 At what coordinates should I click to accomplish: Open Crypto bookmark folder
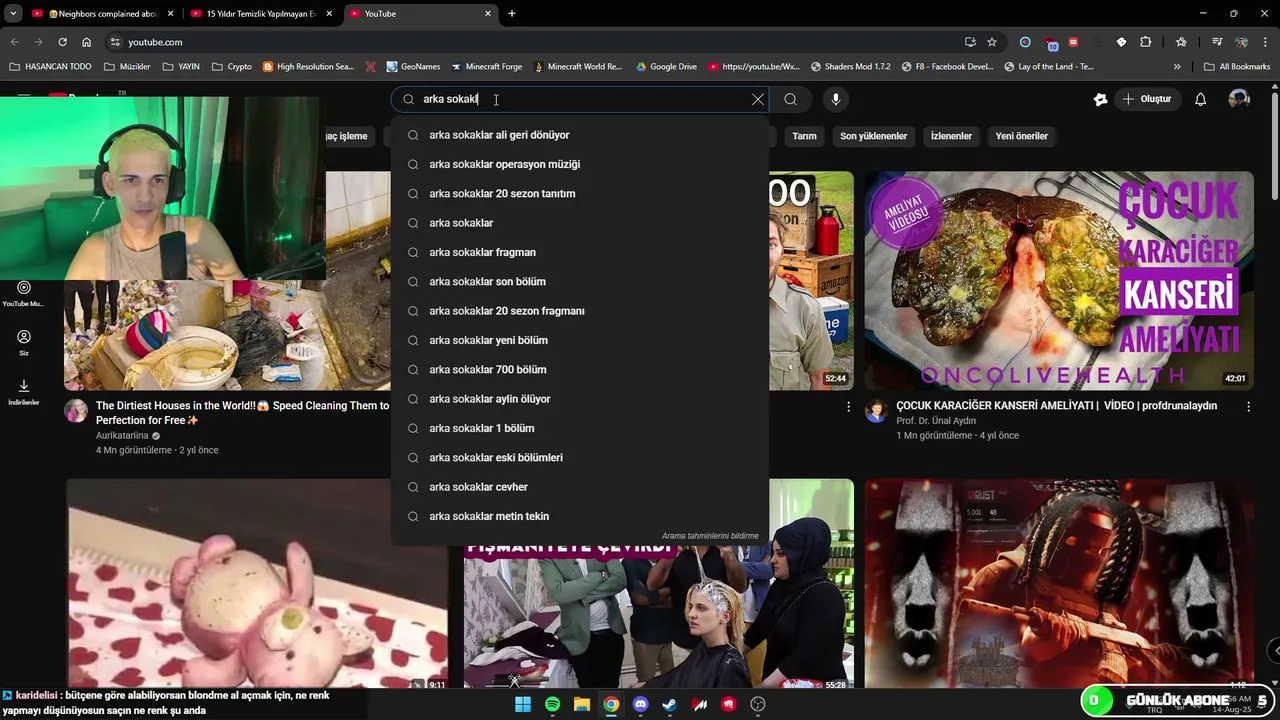(232, 67)
